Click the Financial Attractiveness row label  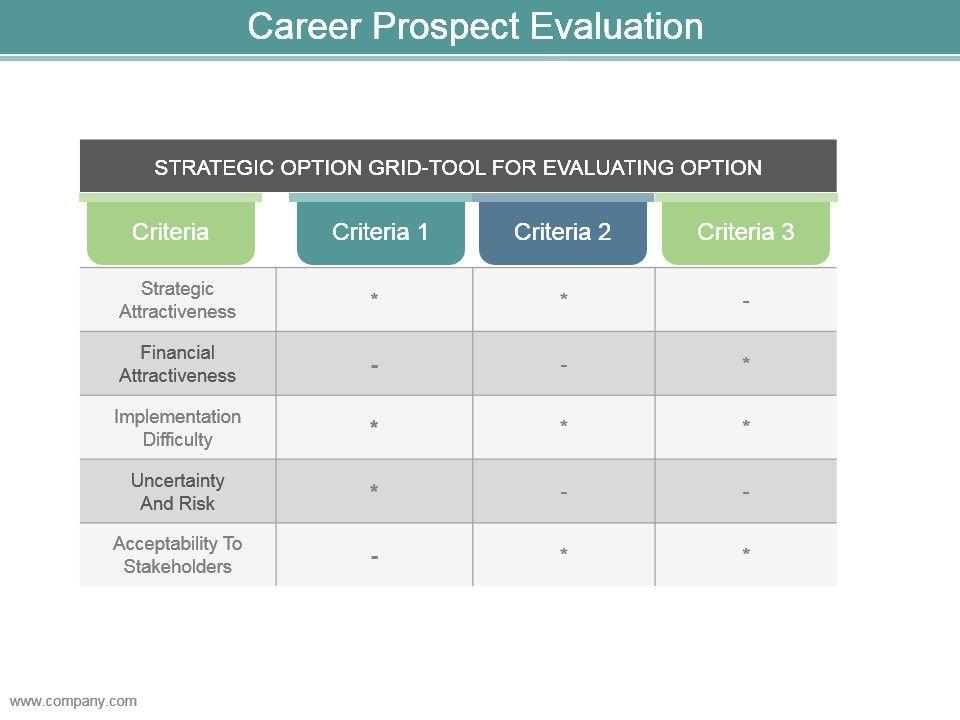click(177, 364)
